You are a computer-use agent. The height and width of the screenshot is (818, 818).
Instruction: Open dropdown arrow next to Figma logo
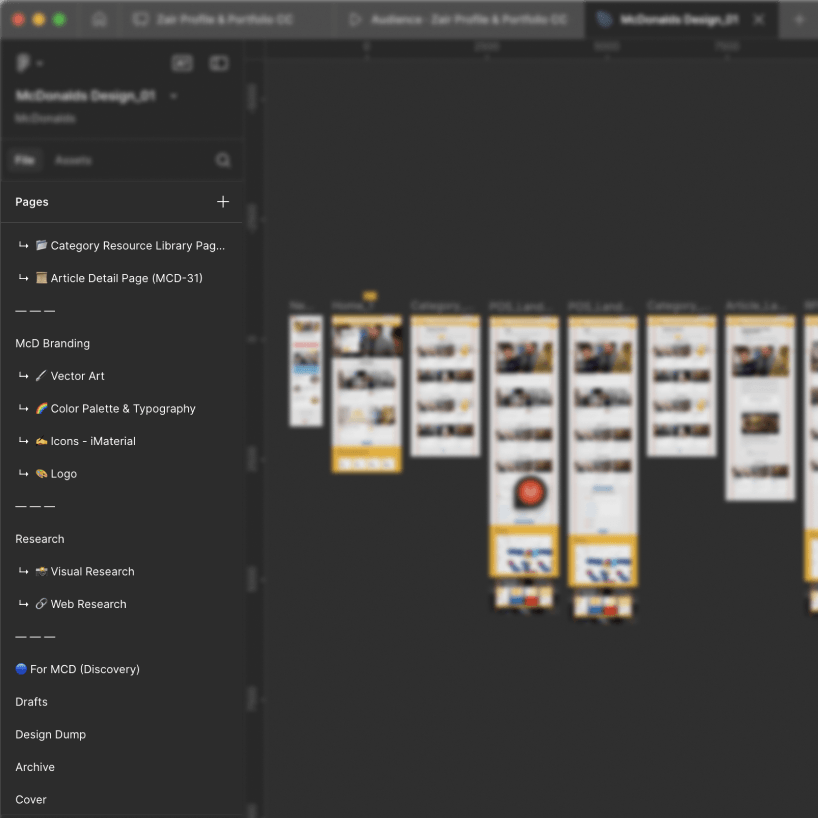click(x=40, y=64)
